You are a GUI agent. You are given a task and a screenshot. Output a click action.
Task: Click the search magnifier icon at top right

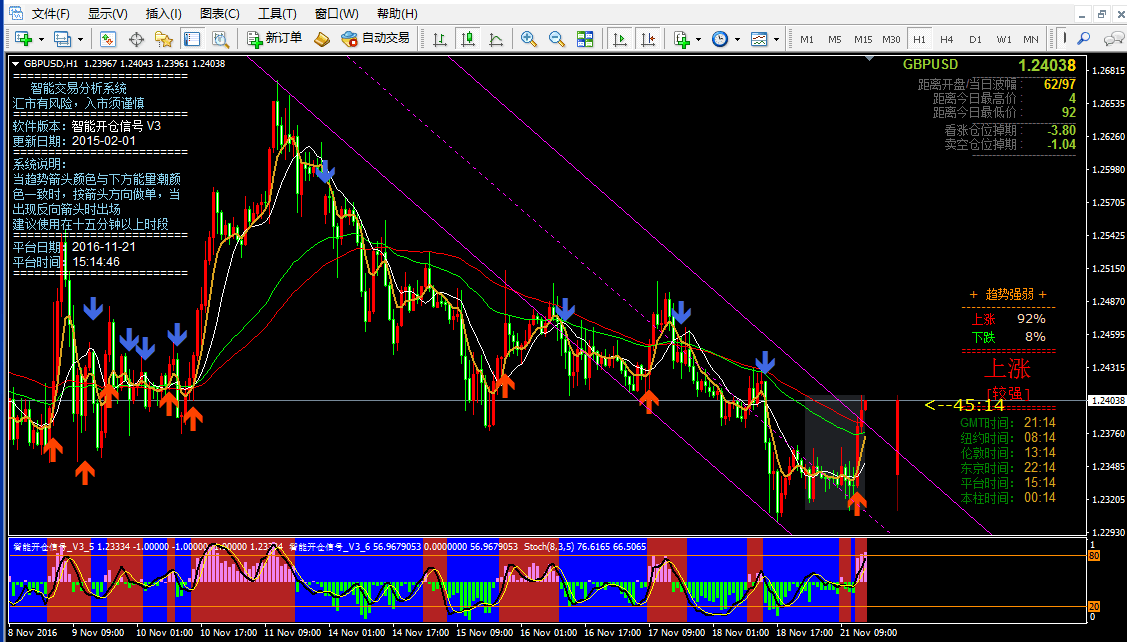pos(1083,39)
